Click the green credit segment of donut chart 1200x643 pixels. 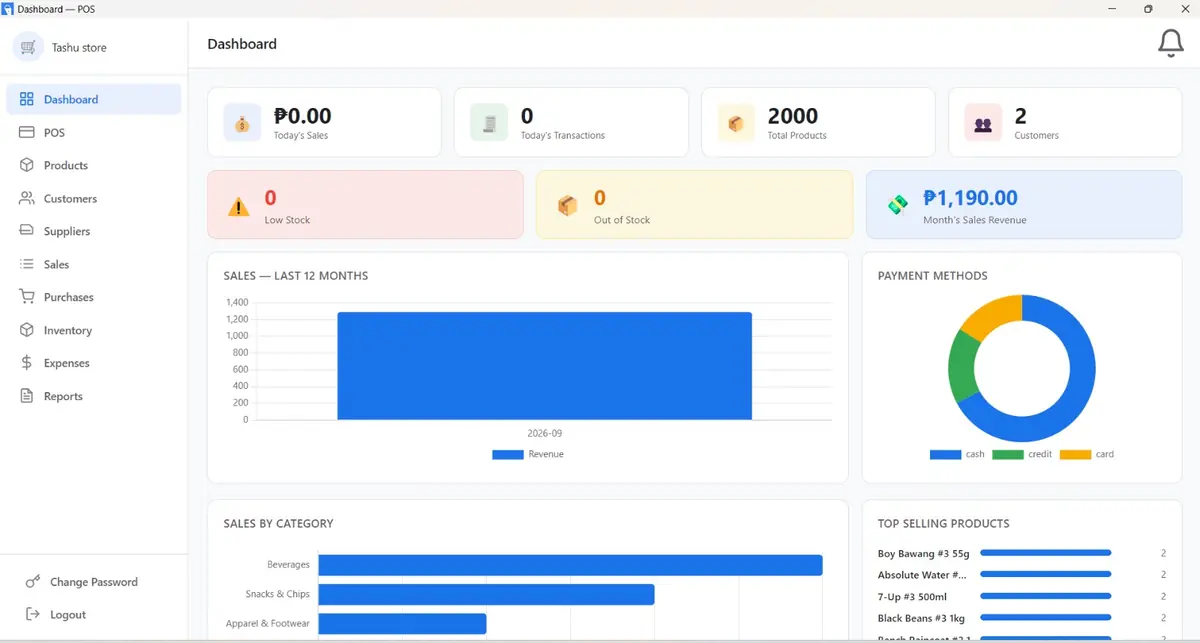(963, 365)
